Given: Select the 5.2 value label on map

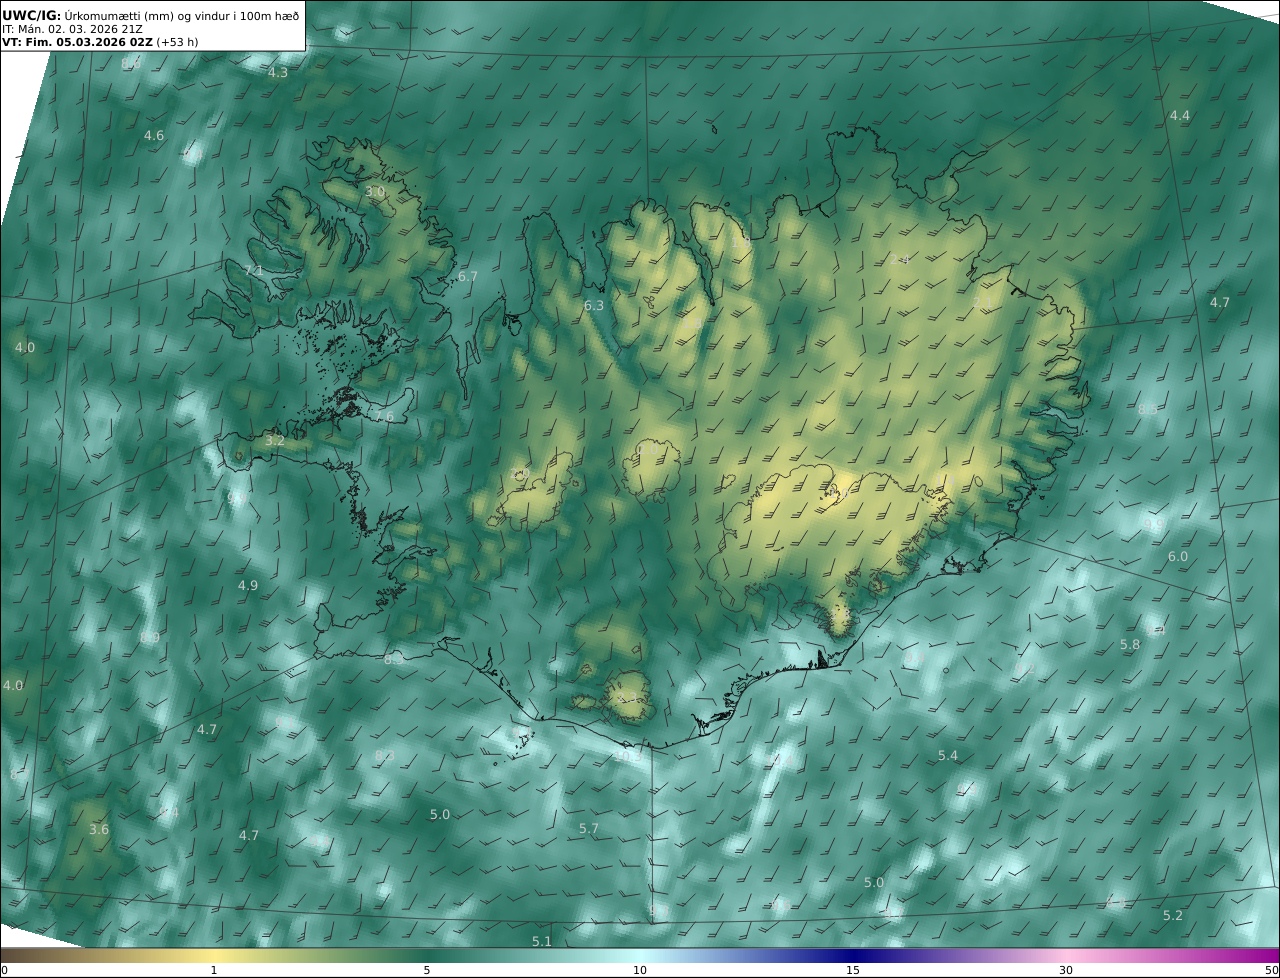Looking at the screenshot, I should pyautogui.click(x=1173, y=916).
